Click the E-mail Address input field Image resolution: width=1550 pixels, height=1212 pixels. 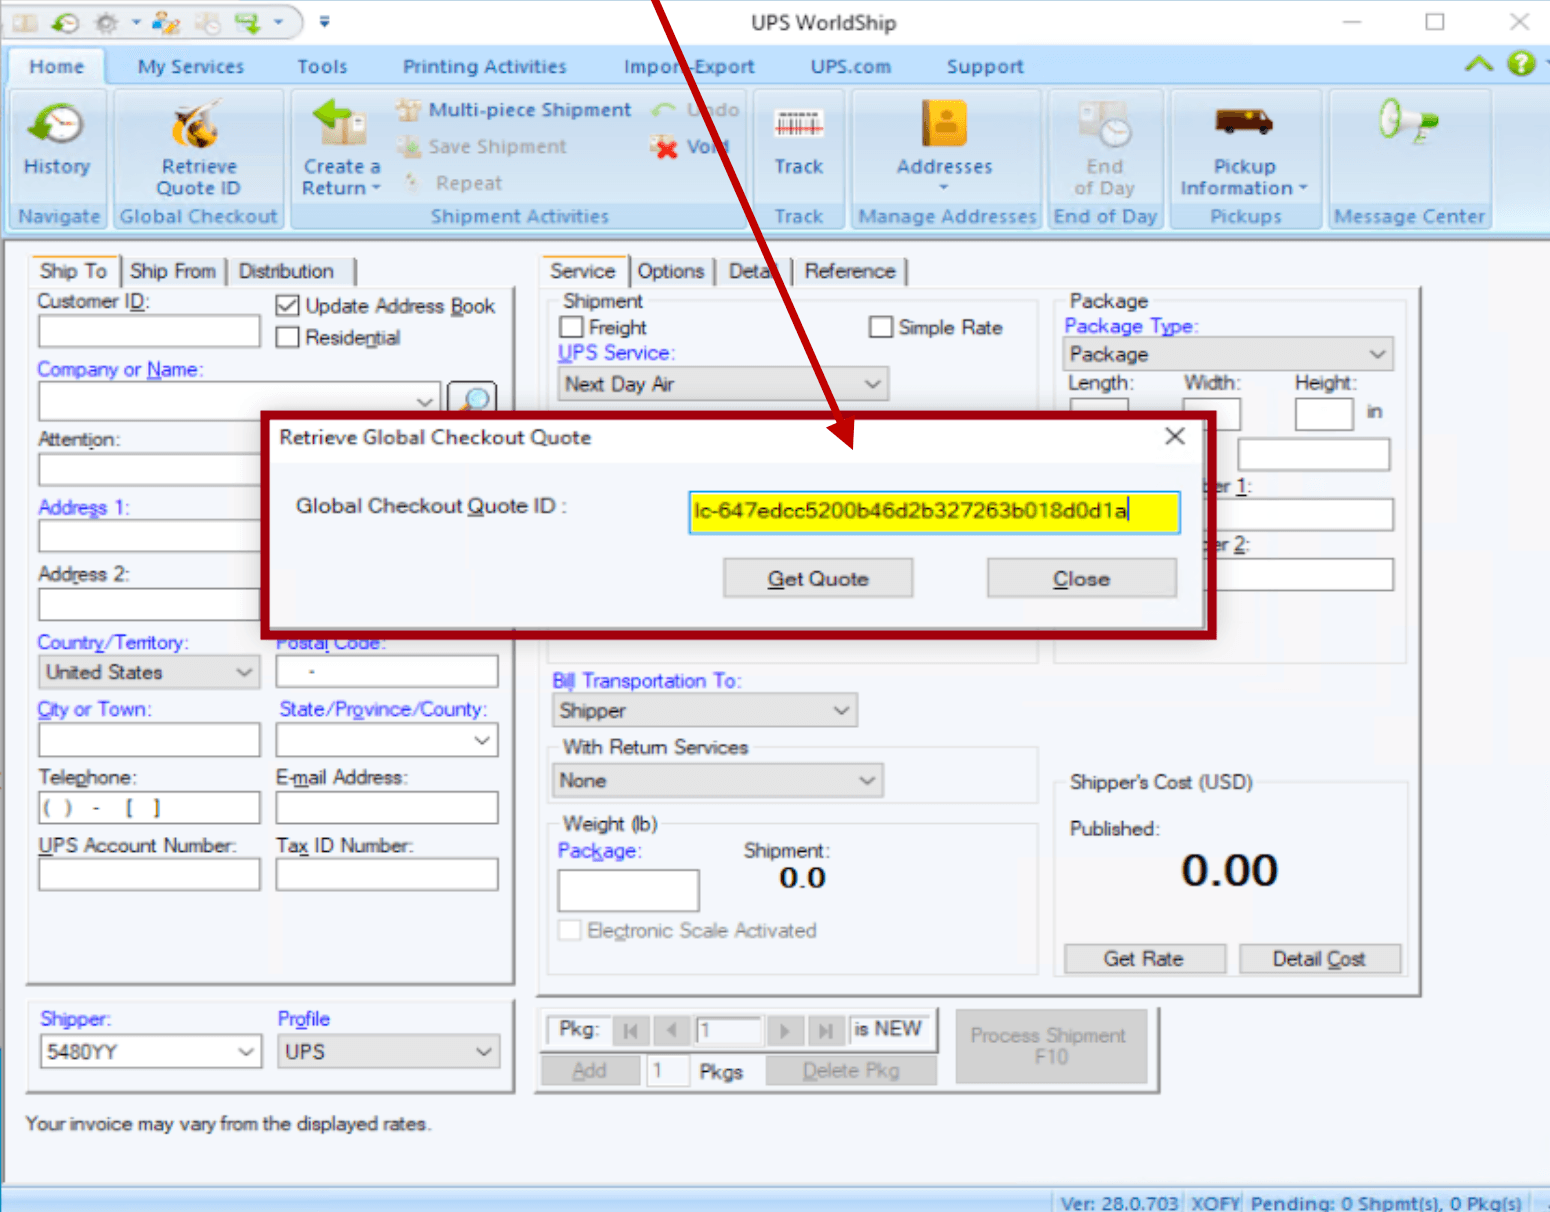click(x=387, y=808)
